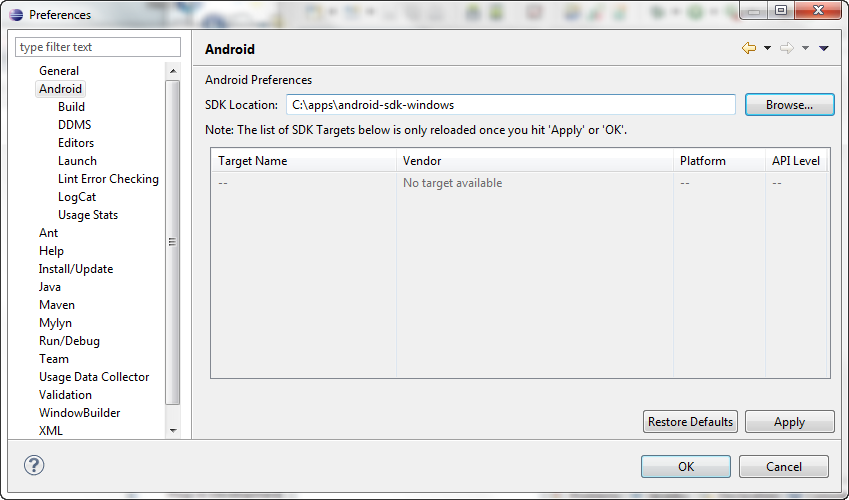Select Run/Debug in the tree
The height and width of the screenshot is (500, 849).
69,341
